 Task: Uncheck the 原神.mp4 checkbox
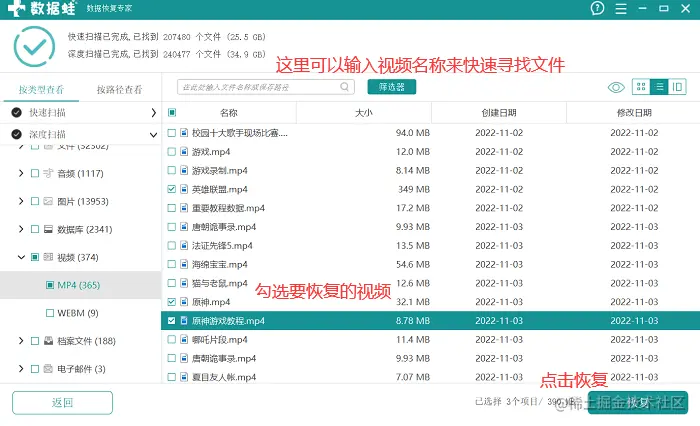coord(171,302)
